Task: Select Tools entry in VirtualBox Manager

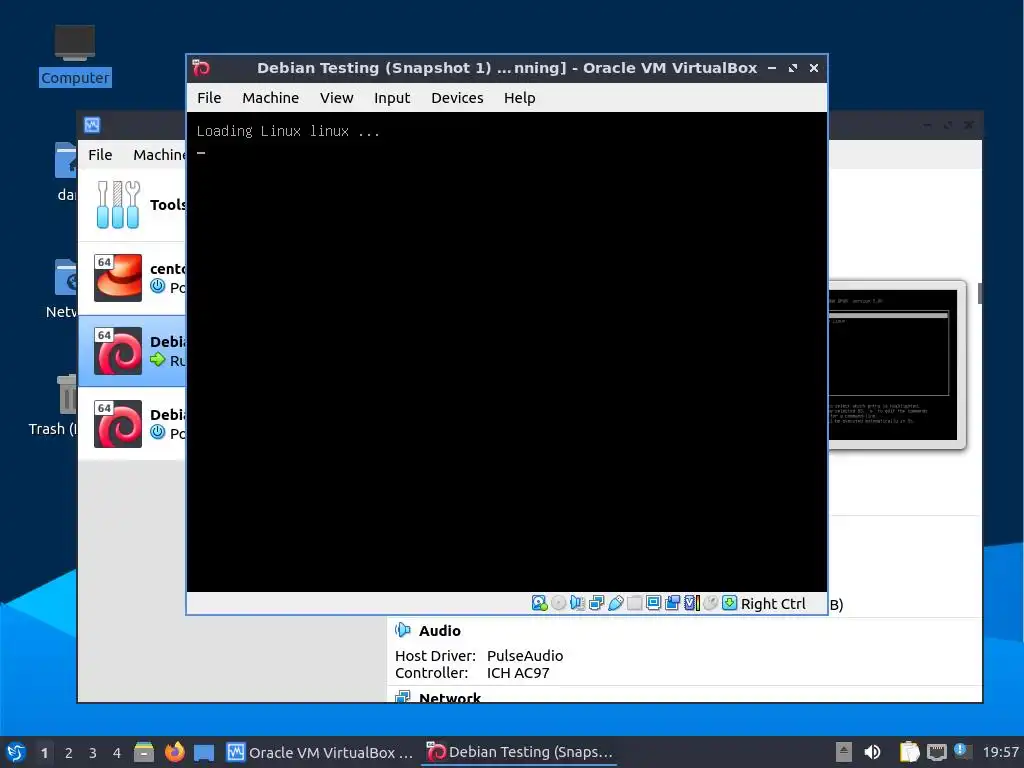Action: coord(133,205)
